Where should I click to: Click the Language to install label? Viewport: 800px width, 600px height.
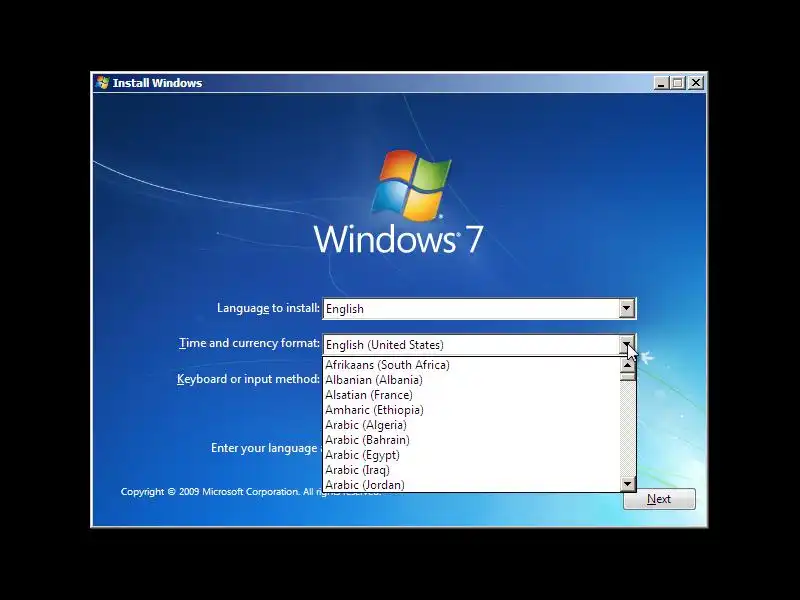[268, 308]
